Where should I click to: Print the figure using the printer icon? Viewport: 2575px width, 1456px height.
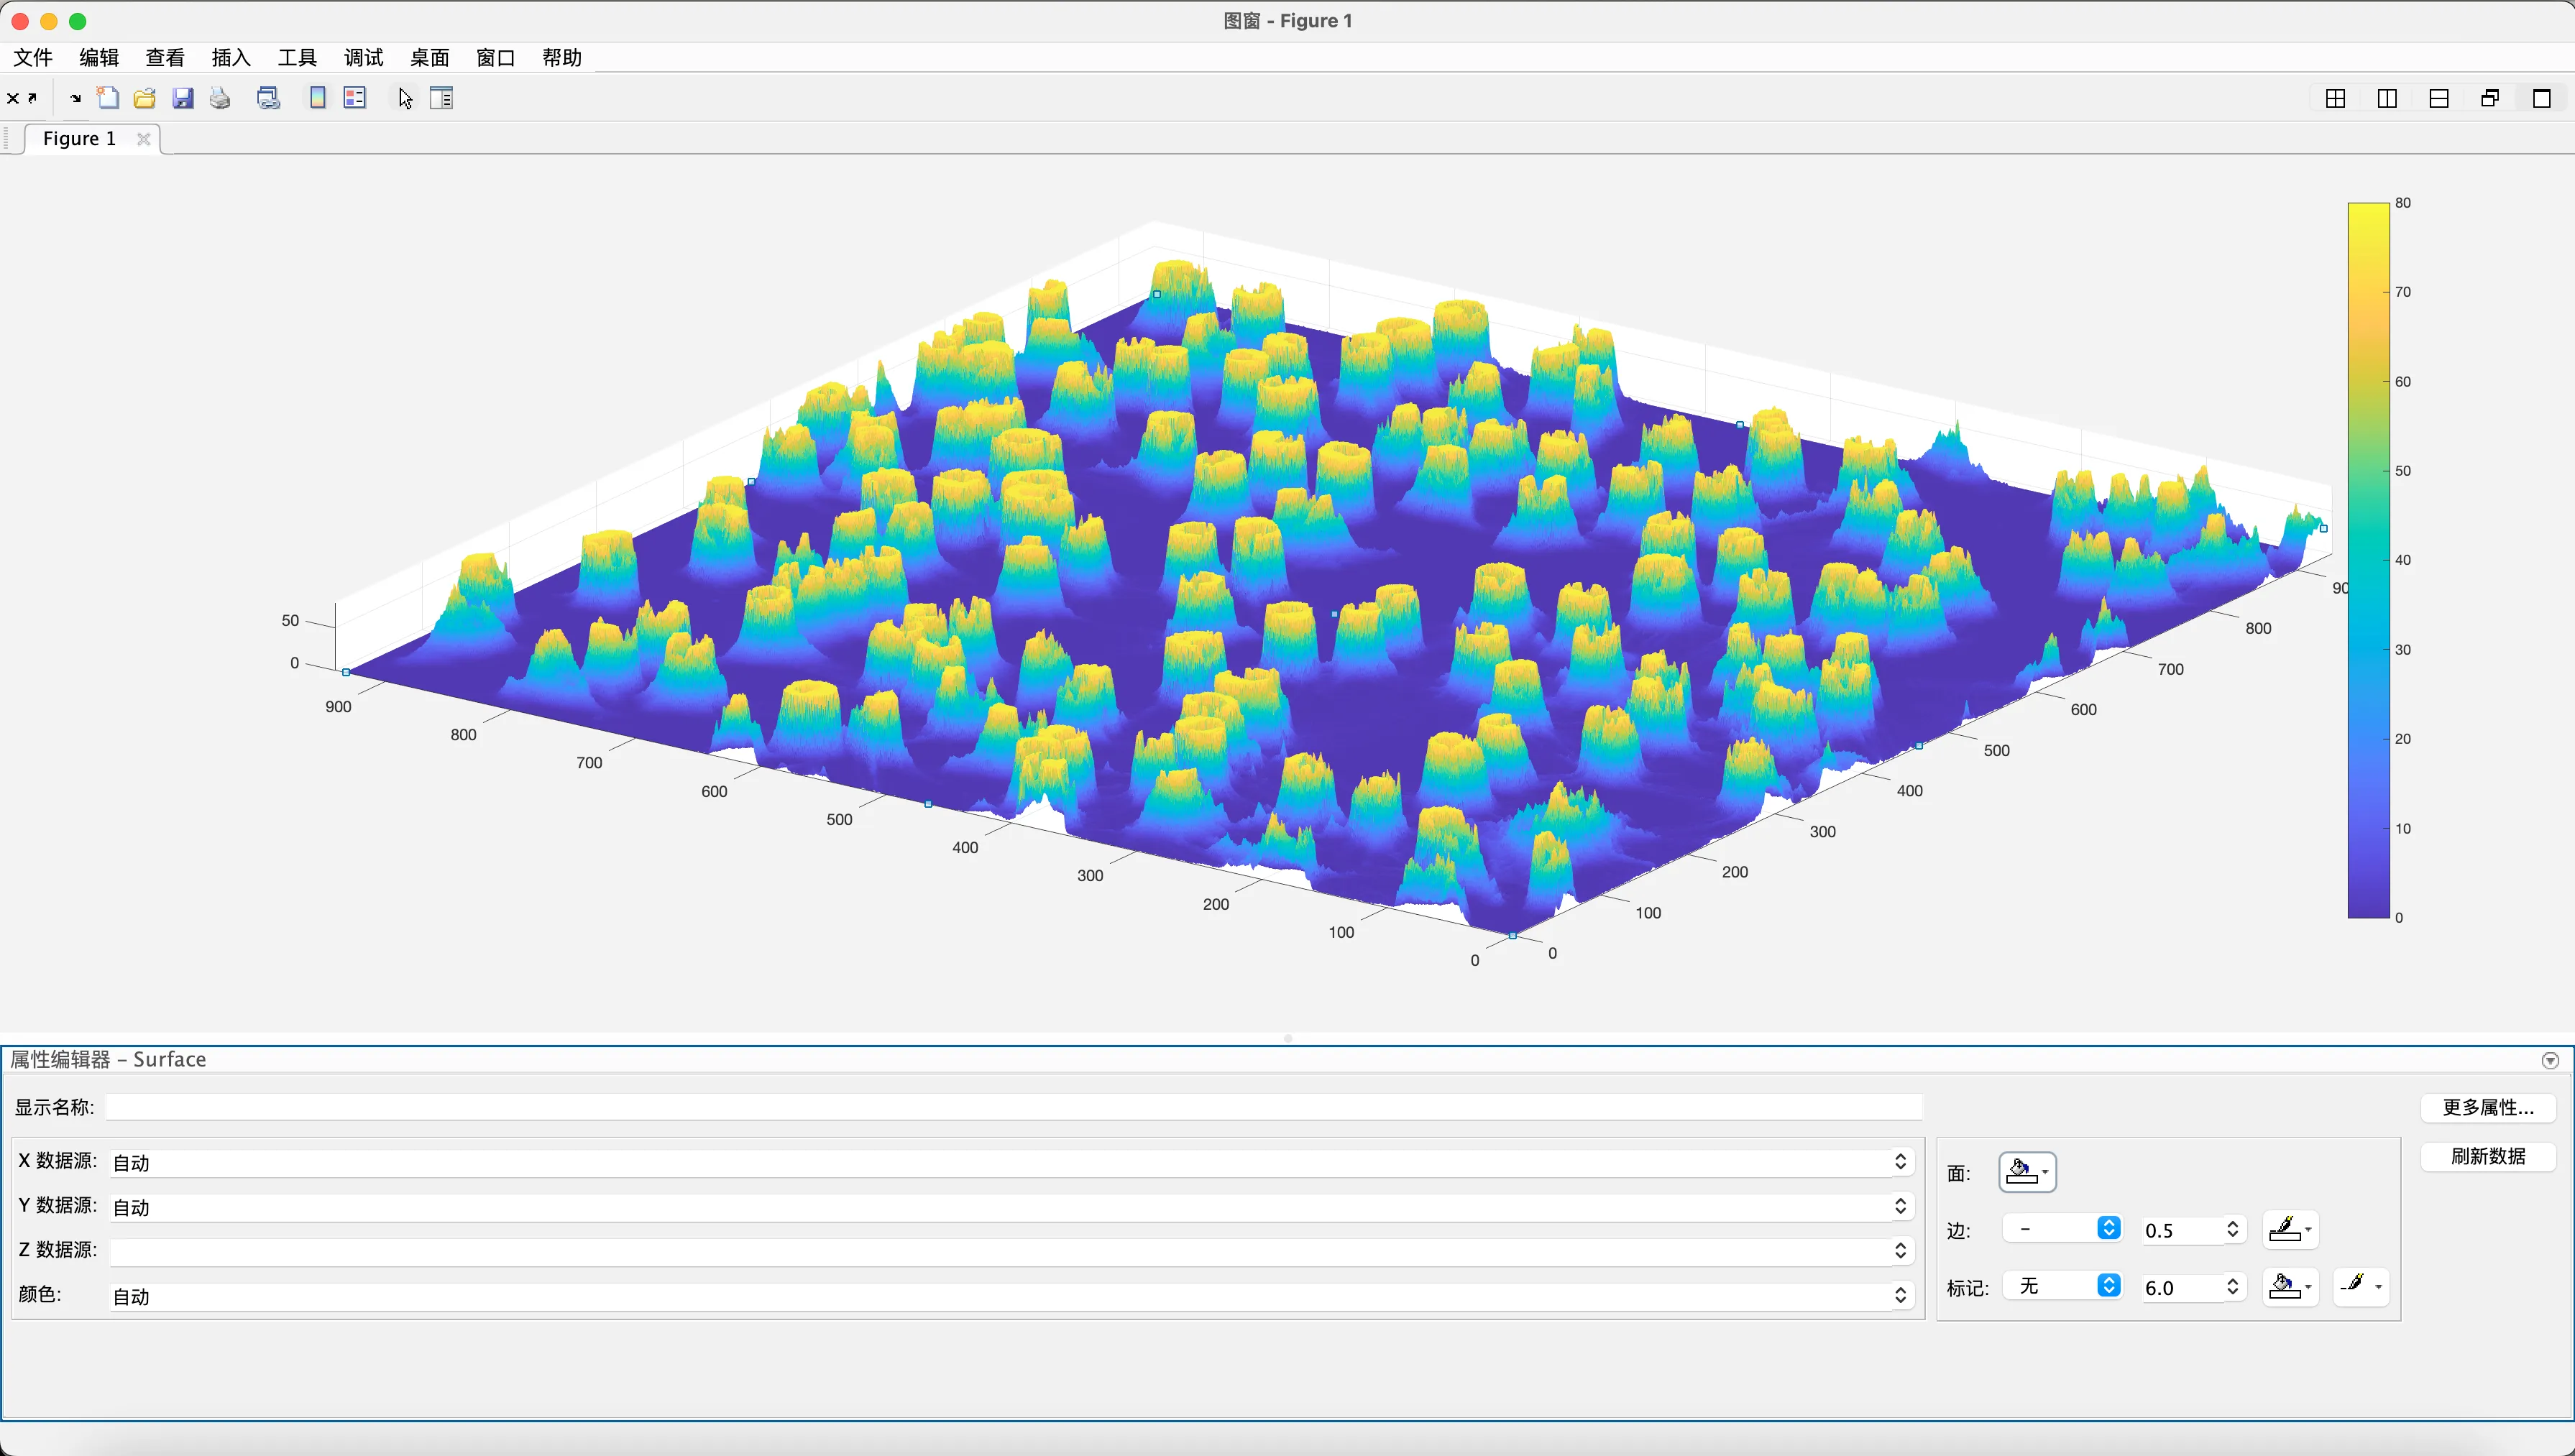tap(220, 98)
